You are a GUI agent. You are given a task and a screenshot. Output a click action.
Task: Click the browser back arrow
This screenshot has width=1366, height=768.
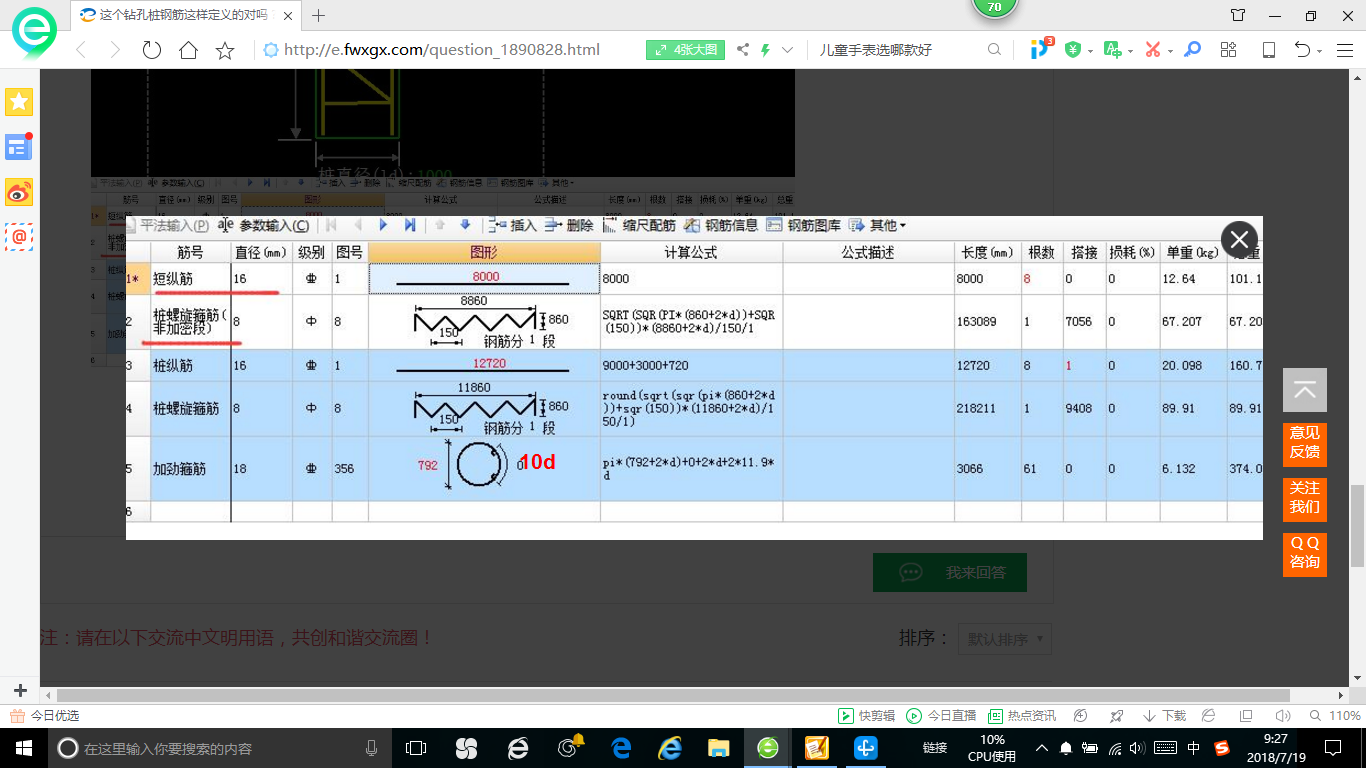coord(81,50)
